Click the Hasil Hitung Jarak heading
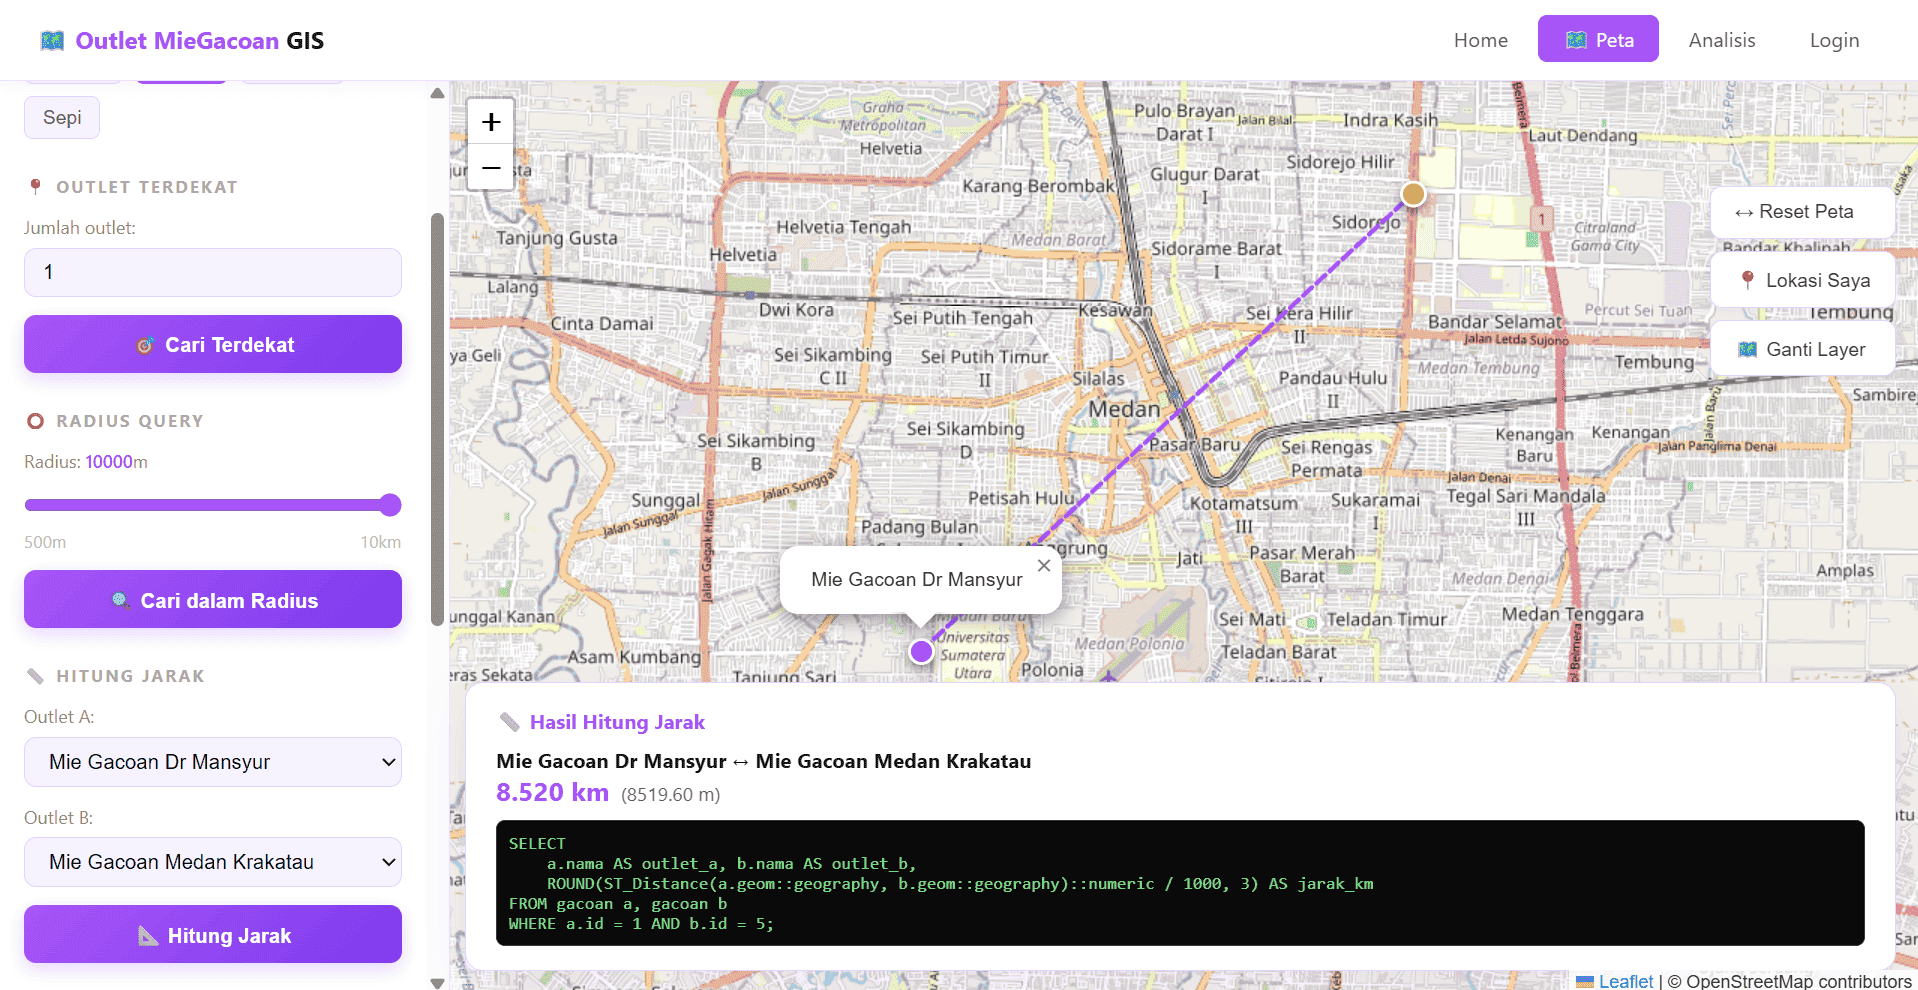Viewport: 1918px width, 990px height. point(617,722)
